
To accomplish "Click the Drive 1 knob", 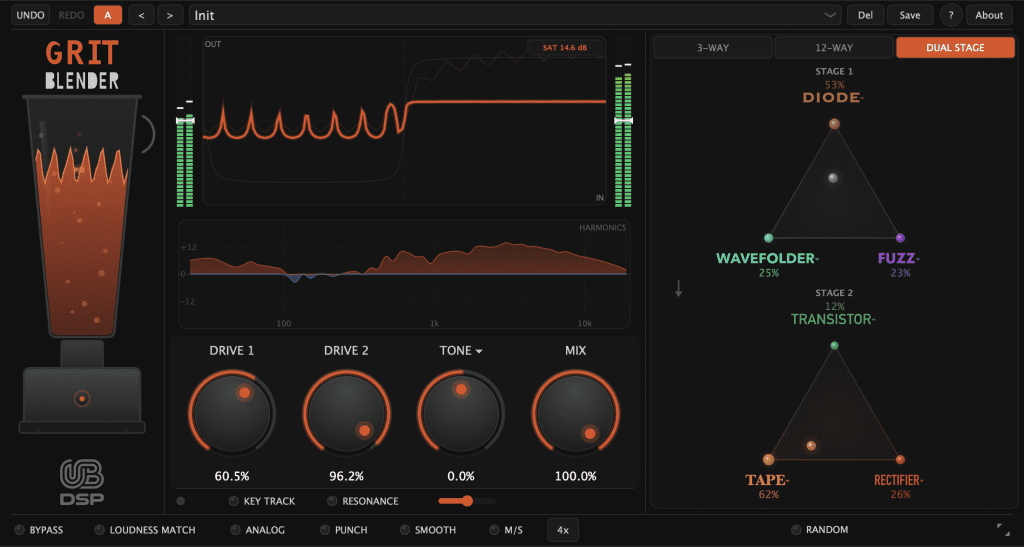I will tap(232, 413).
